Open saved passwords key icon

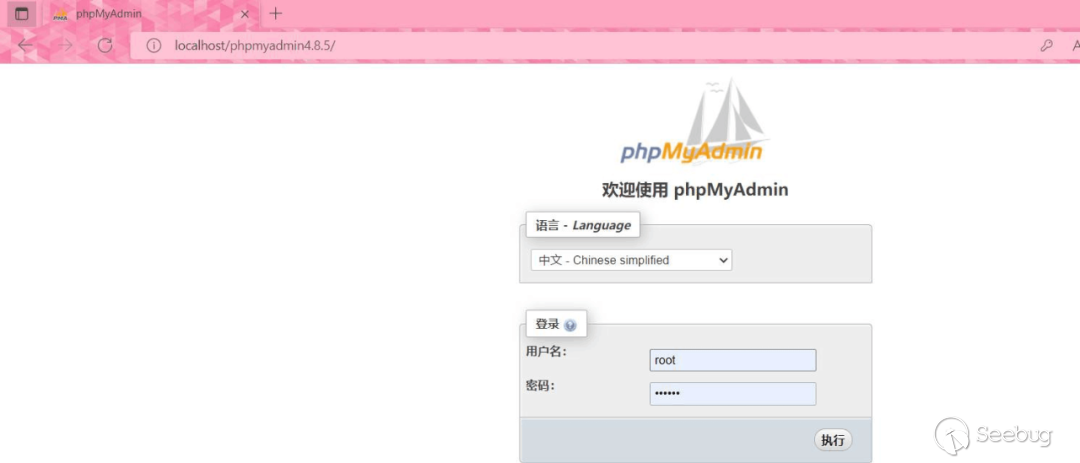point(1046,46)
